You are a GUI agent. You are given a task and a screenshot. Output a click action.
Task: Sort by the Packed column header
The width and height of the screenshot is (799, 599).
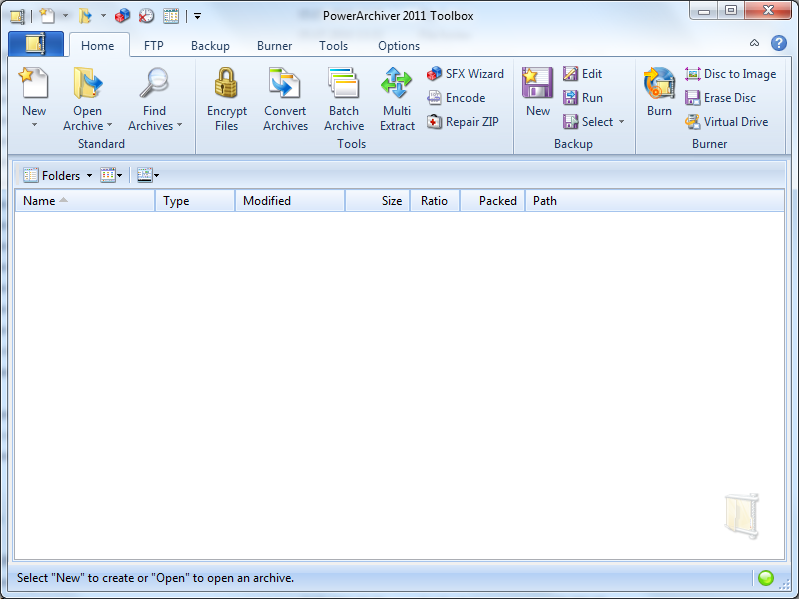[x=493, y=201]
